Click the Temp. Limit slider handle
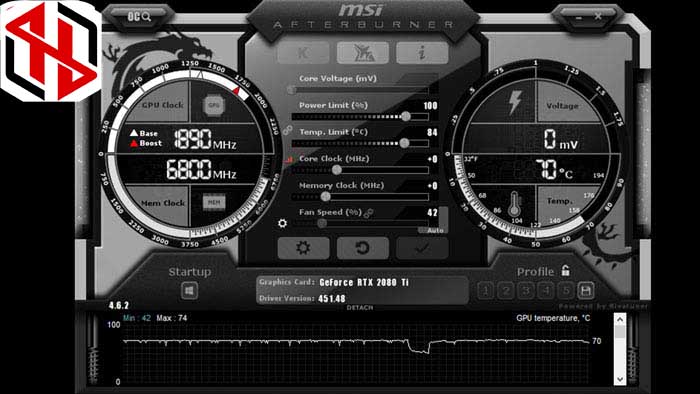 404,143
